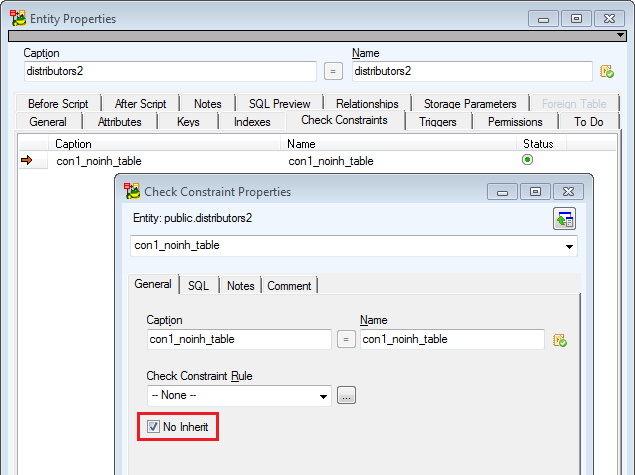Expand the con1_noinh_table constraint selector dropdown
Image resolution: width=635 pixels, height=475 pixels.
pyautogui.click(x=569, y=246)
